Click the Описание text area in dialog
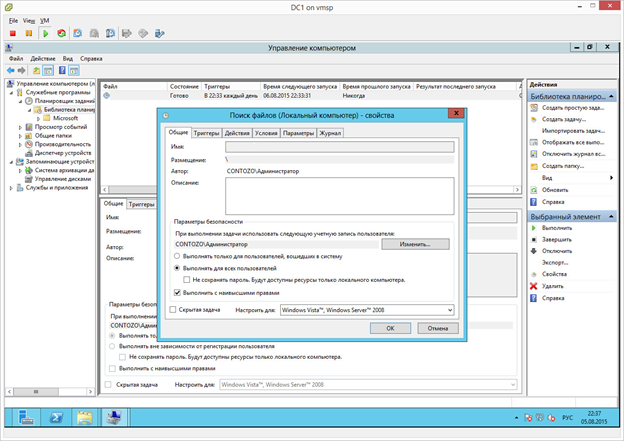Screen dimensions: 624x441 tap(339, 196)
